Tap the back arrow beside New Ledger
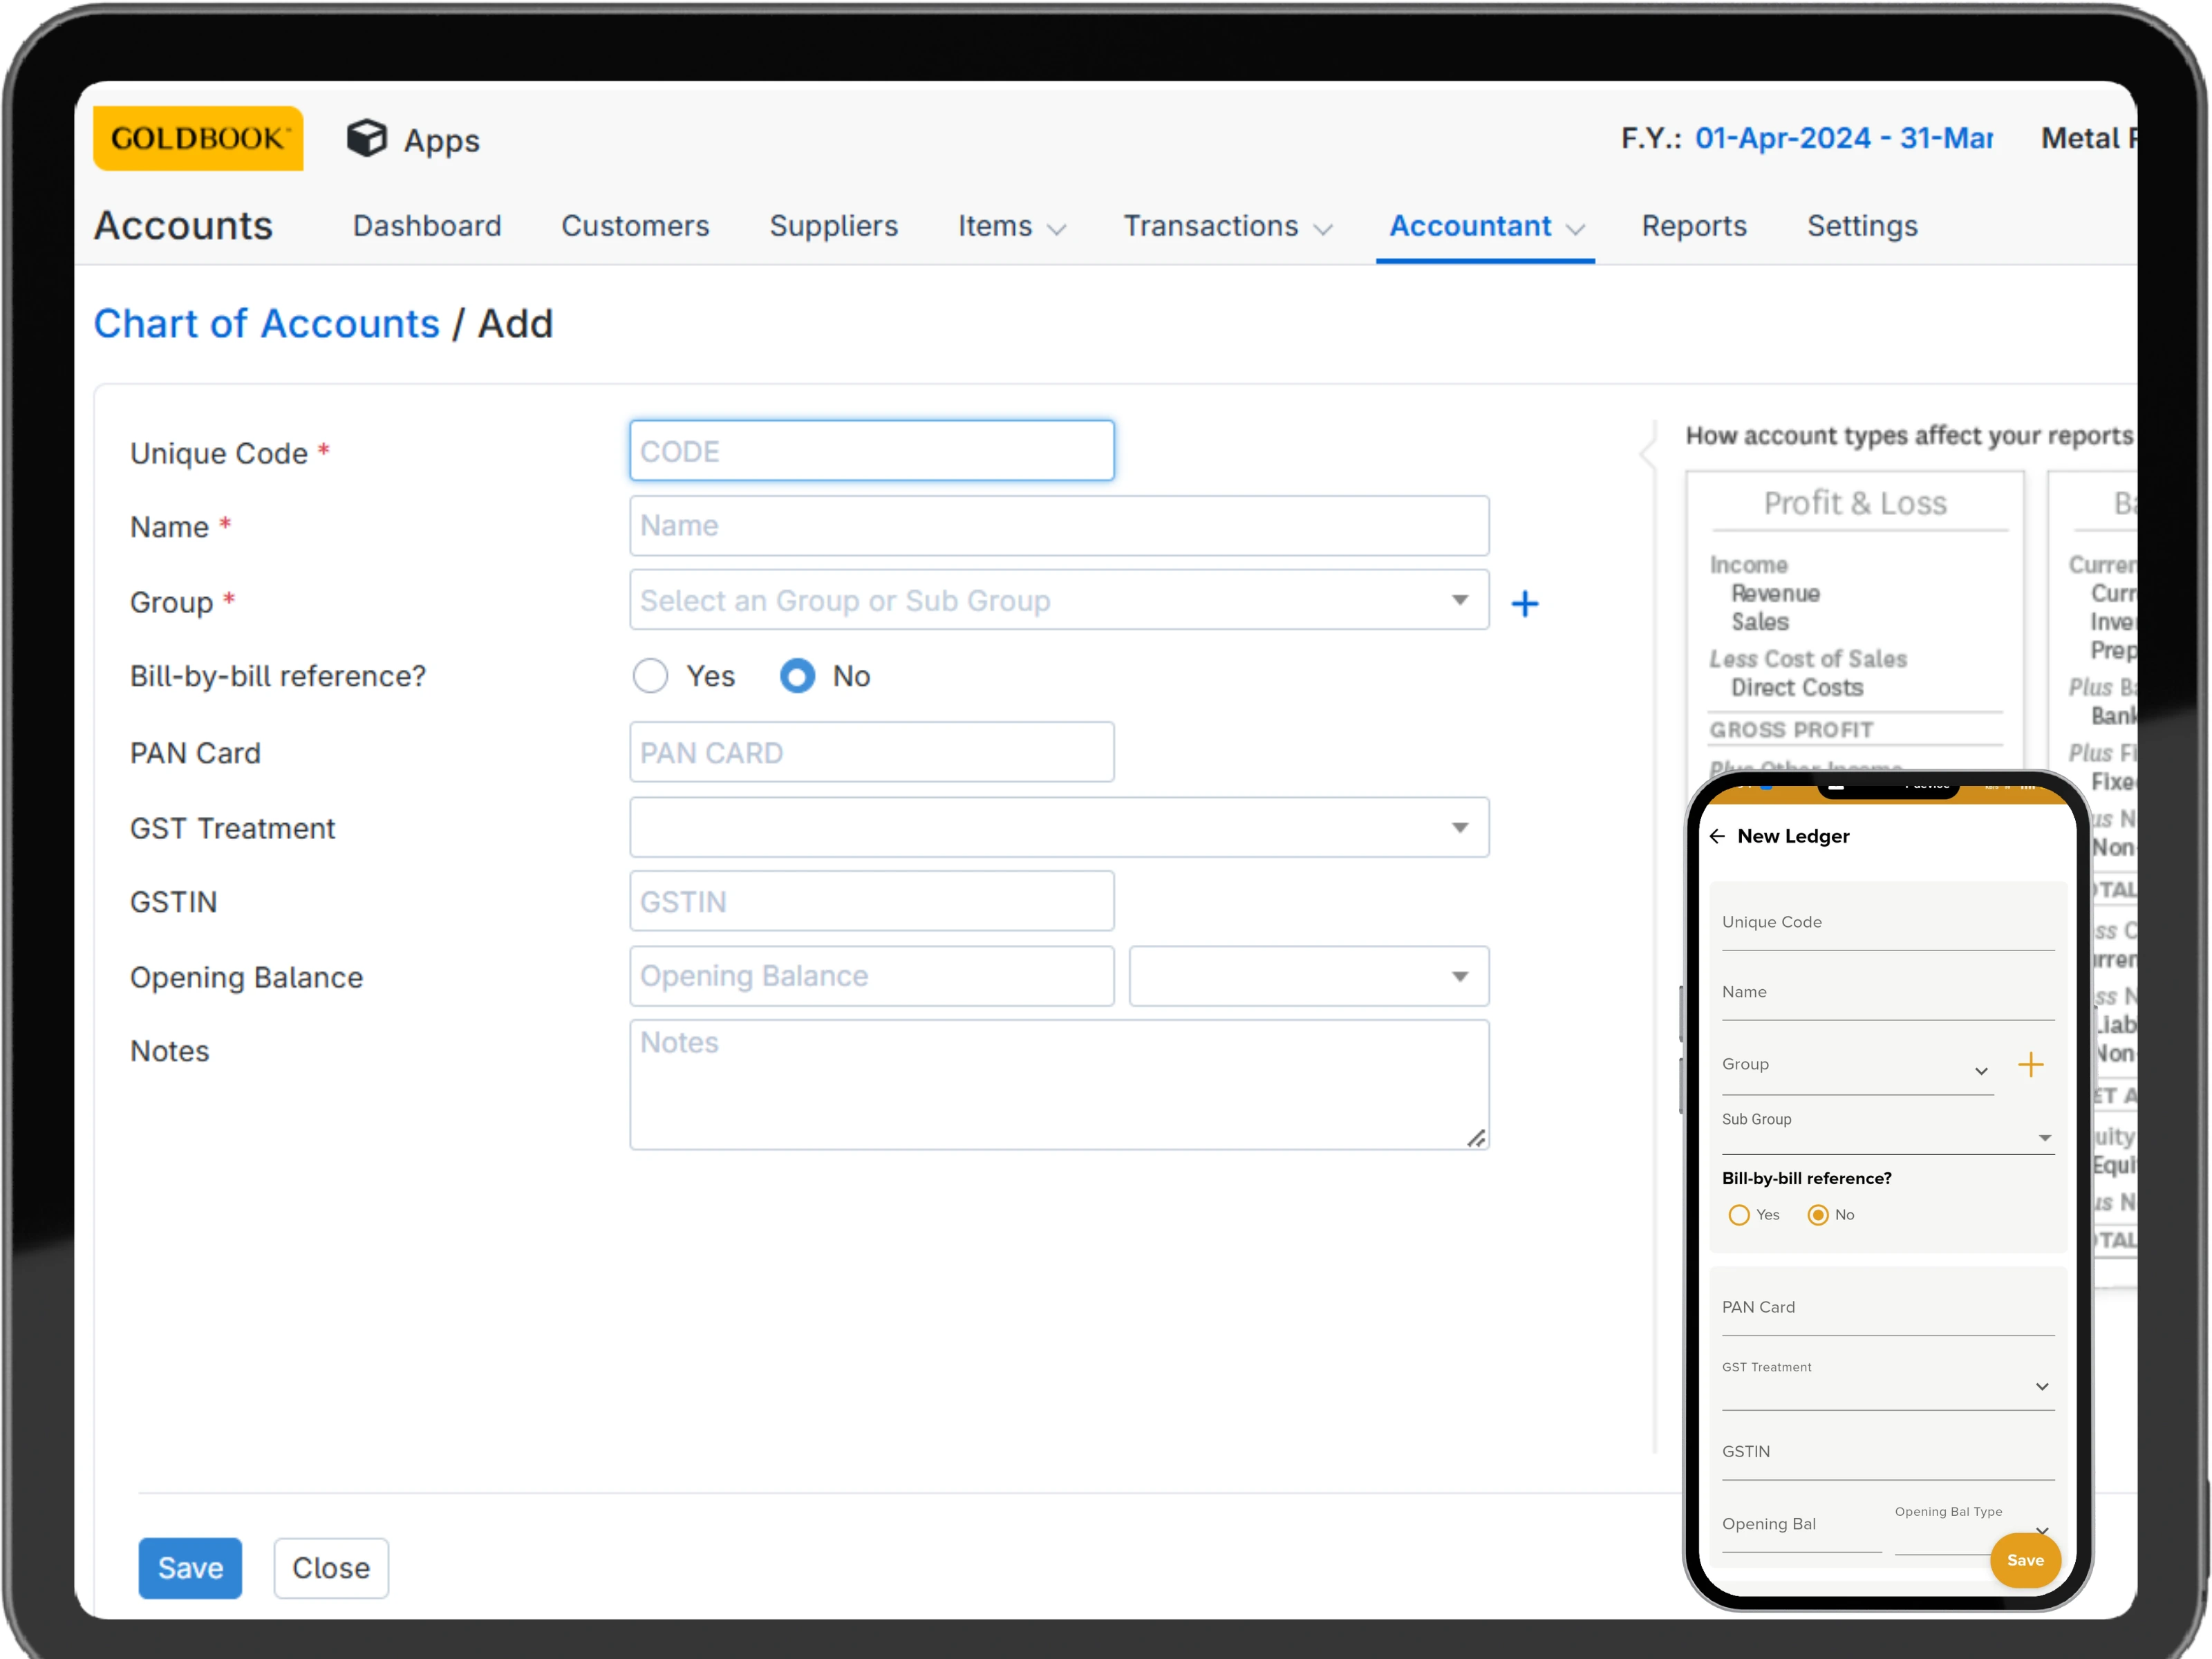The height and width of the screenshot is (1659, 2212). (1717, 836)
